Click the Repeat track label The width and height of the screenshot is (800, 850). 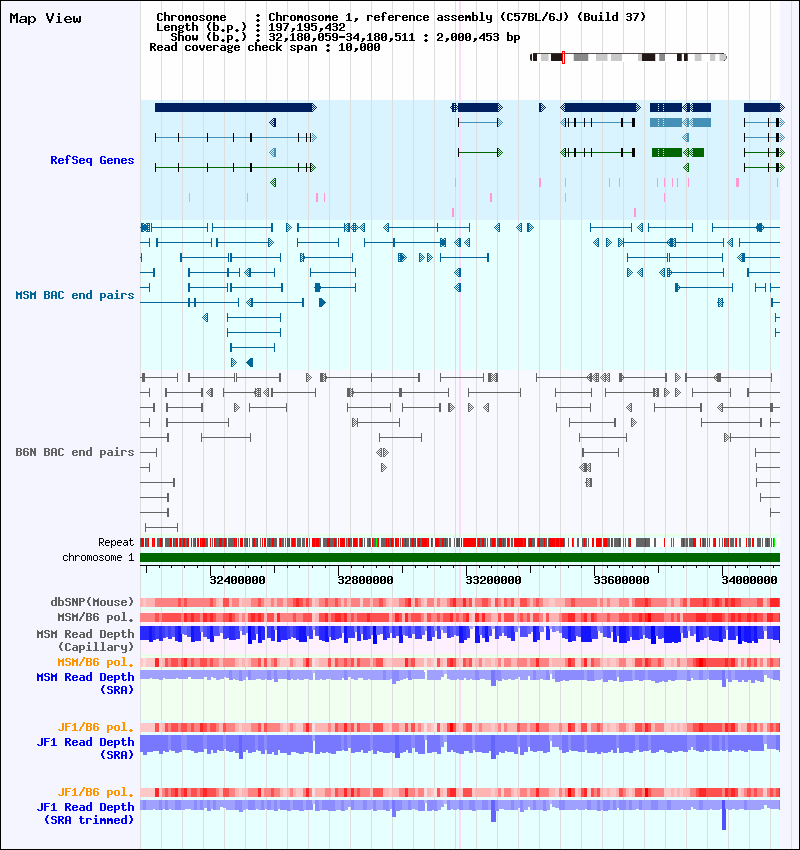point(116,542)
